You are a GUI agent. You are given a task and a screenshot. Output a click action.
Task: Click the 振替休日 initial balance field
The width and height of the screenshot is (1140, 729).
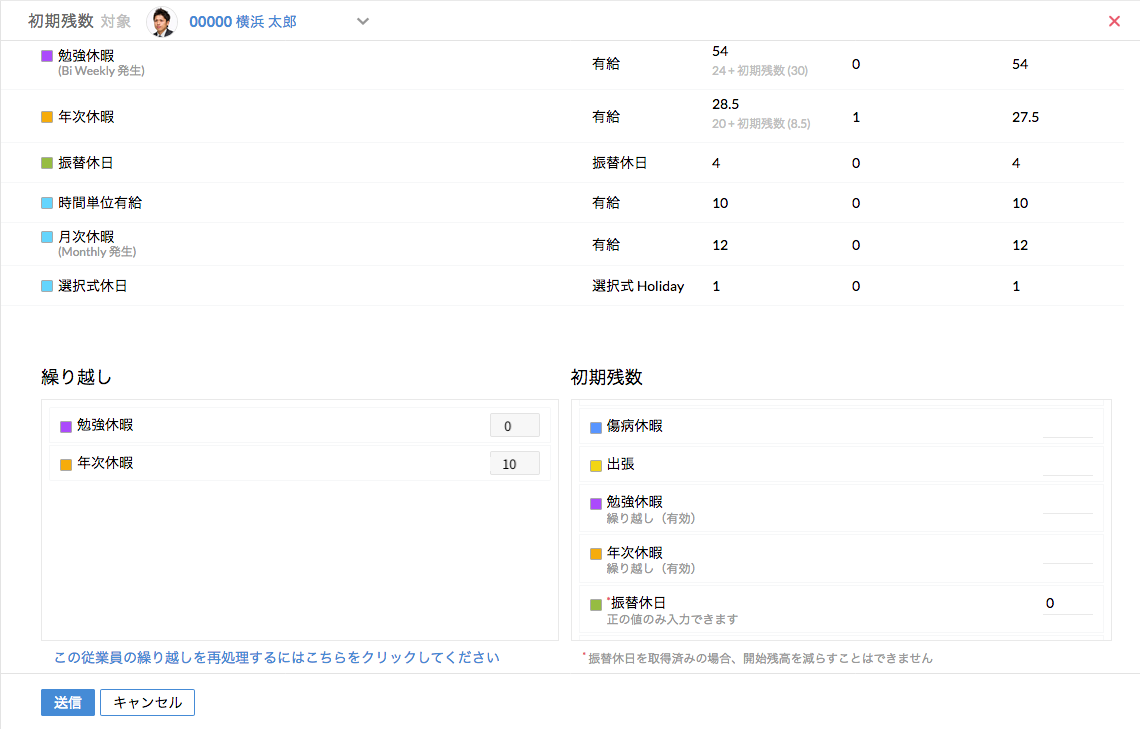(x=1067, y=603)
